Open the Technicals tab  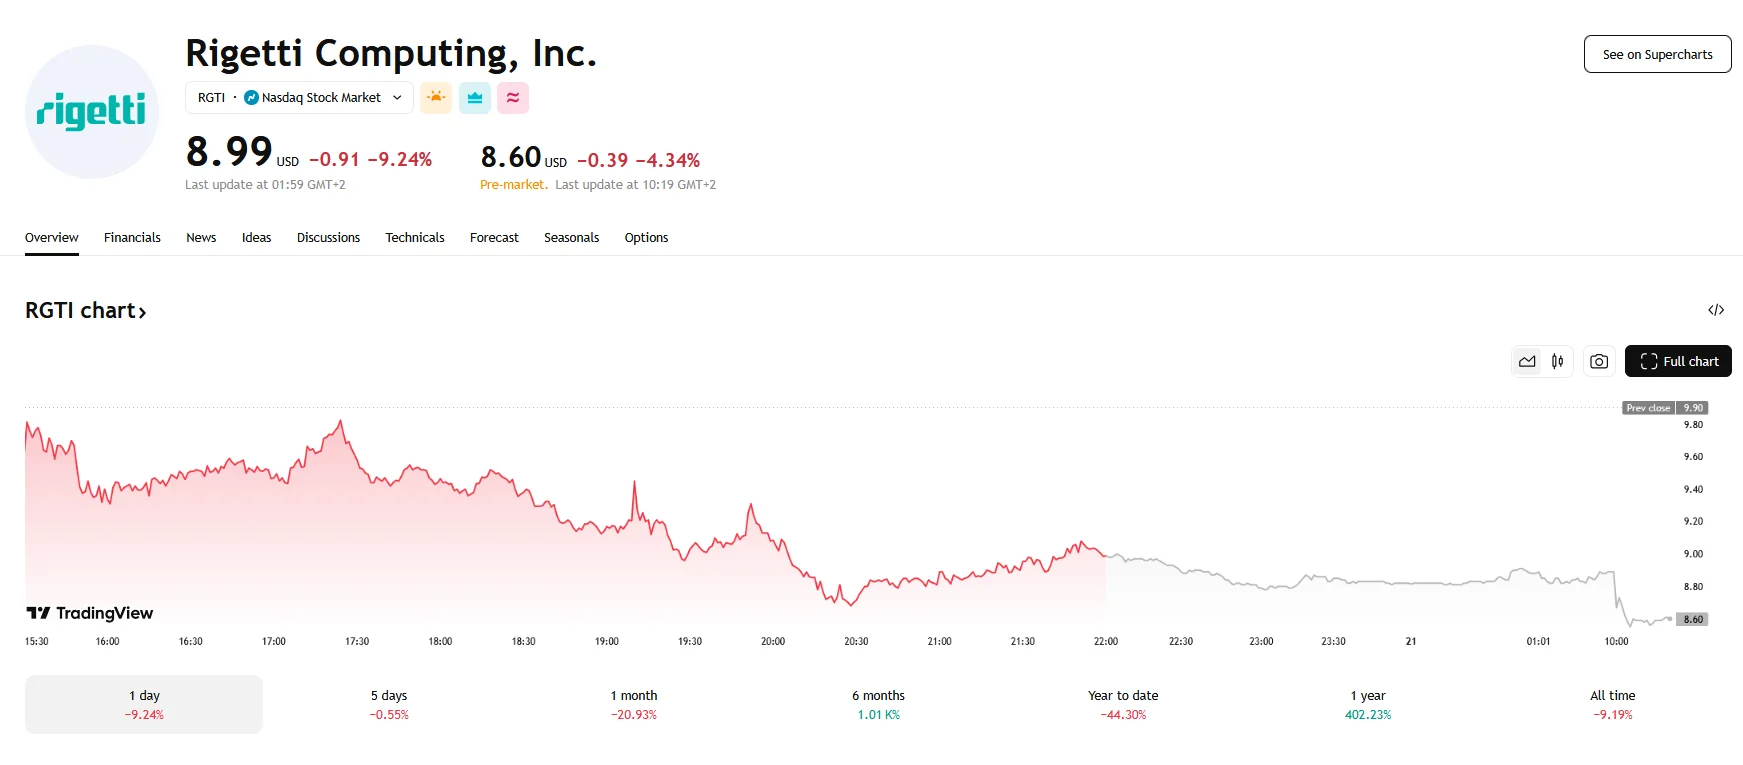click(x=414, y=237)
